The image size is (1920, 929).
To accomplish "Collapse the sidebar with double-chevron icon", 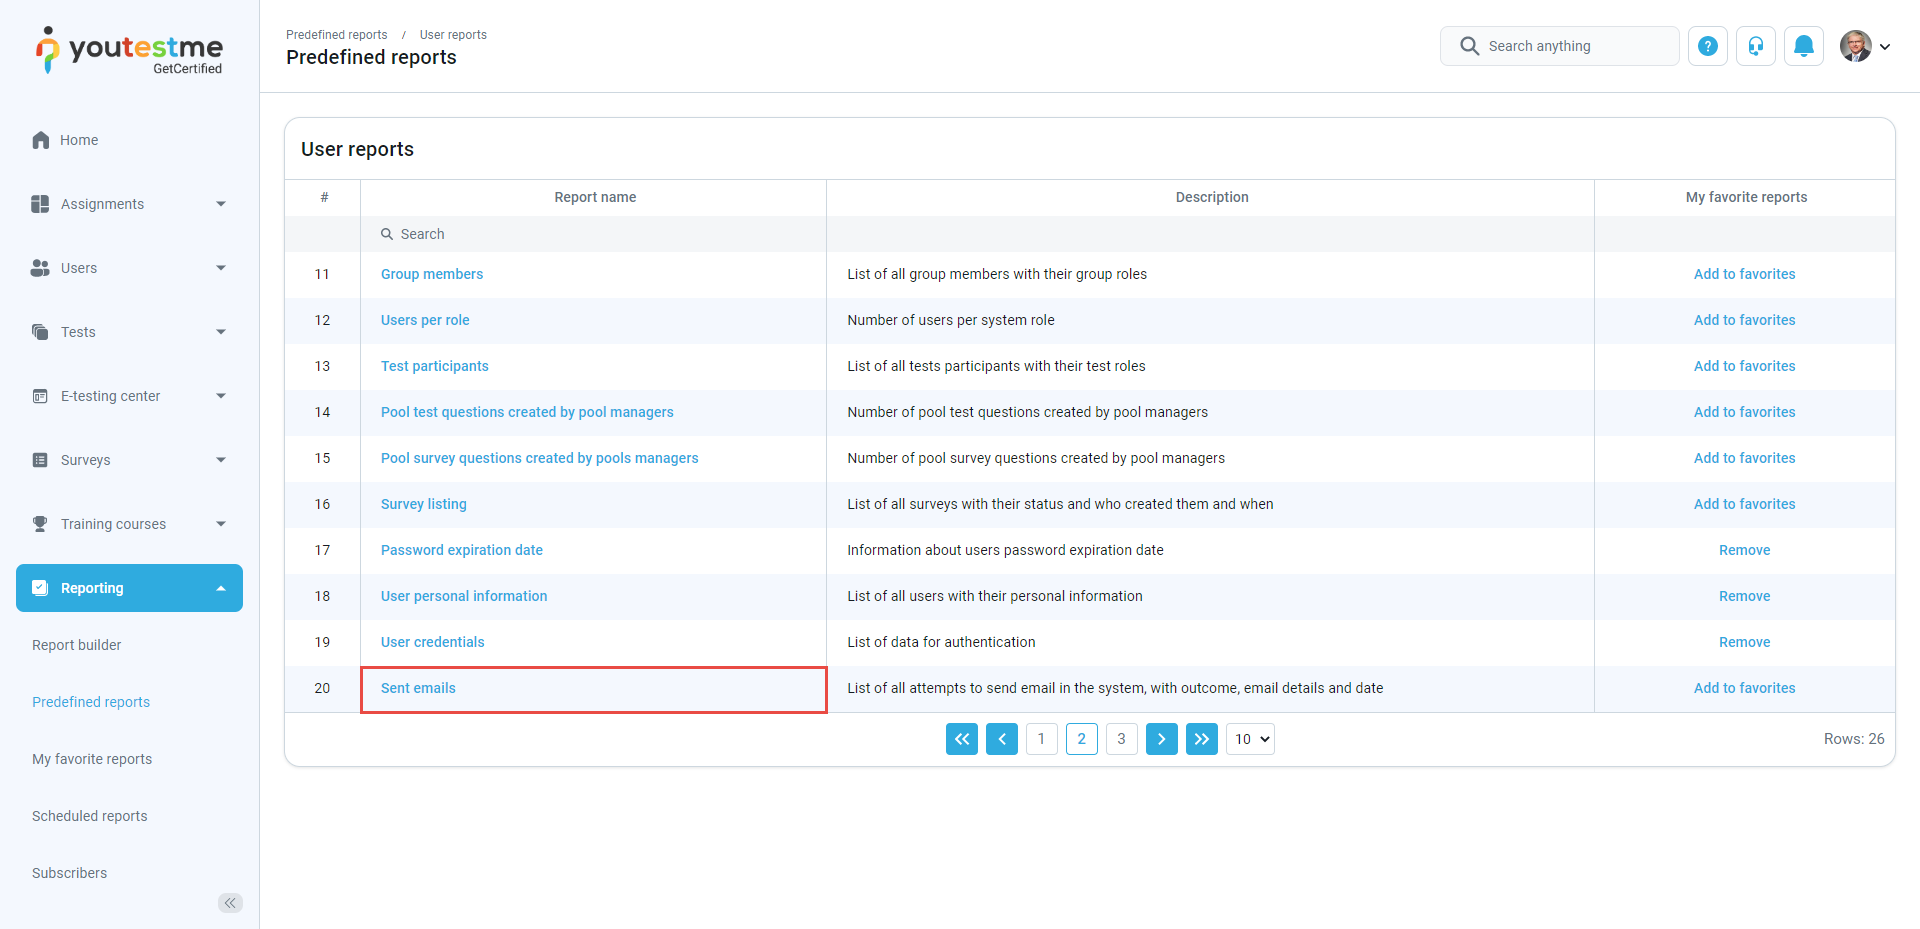I will 230,903.
